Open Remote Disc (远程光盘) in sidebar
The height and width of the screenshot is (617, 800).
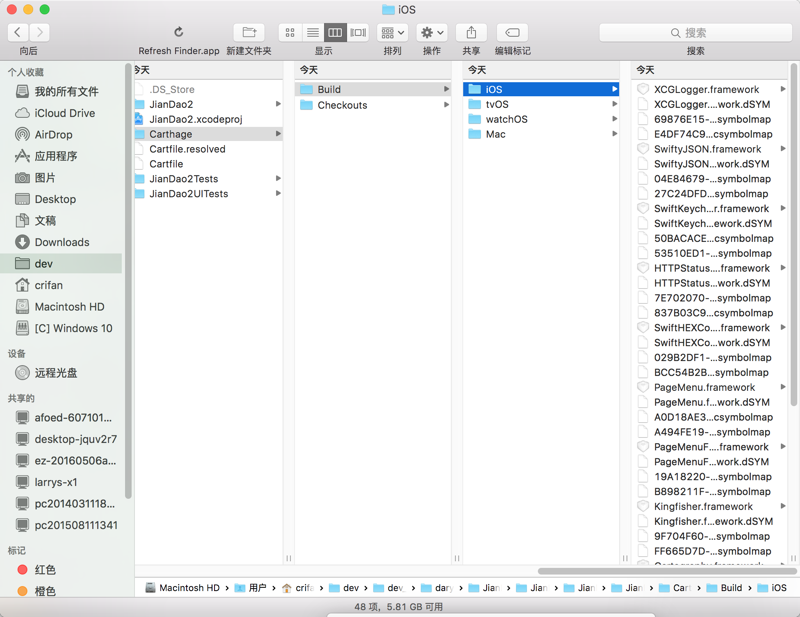click(x=61, y=373)
